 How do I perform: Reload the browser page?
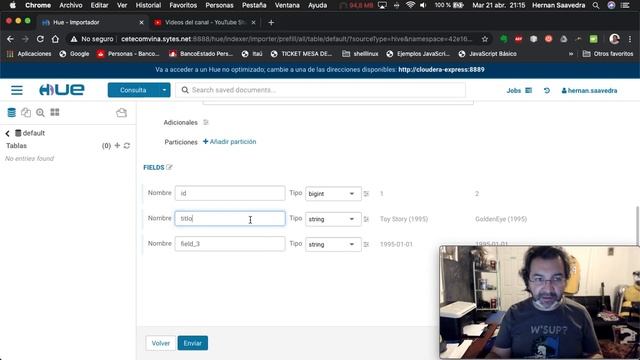coord(40,39)
